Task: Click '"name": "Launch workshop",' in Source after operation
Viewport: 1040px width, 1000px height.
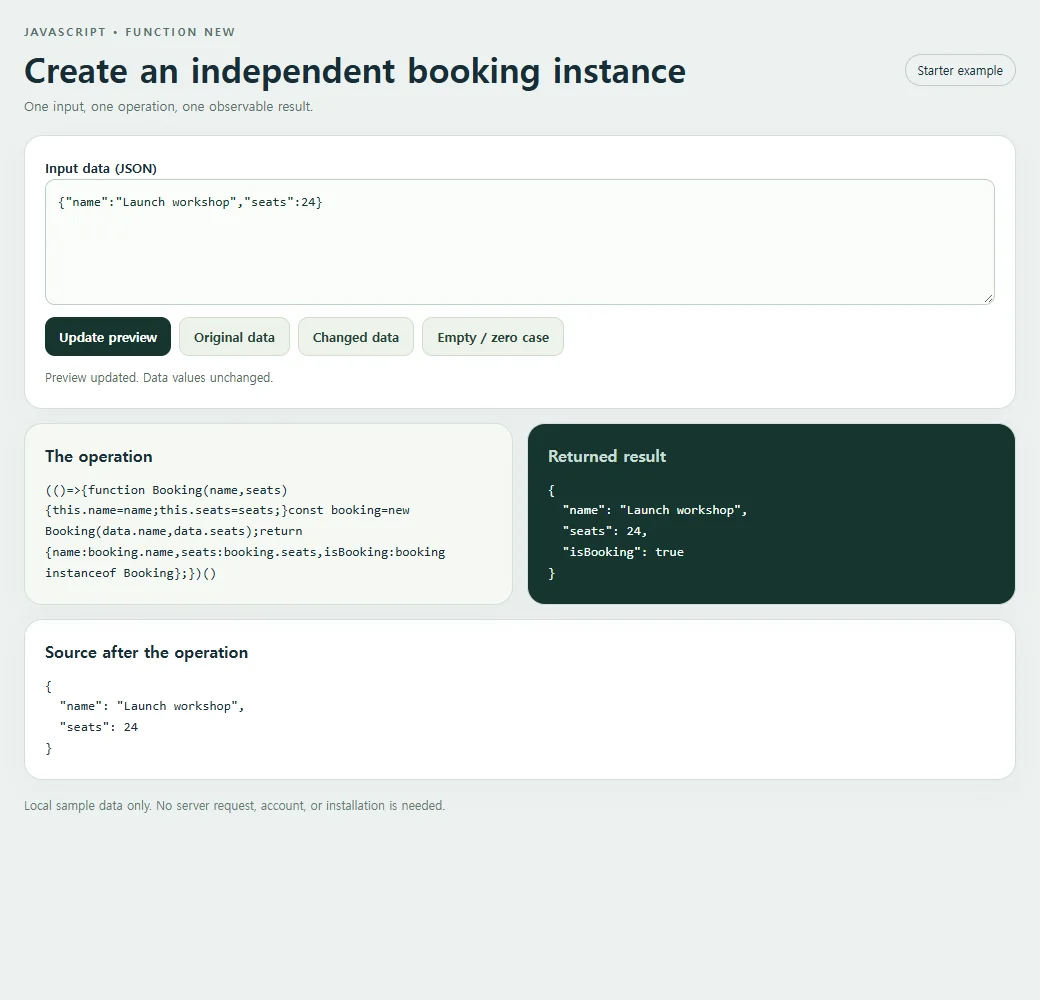Action: (152, 706)
